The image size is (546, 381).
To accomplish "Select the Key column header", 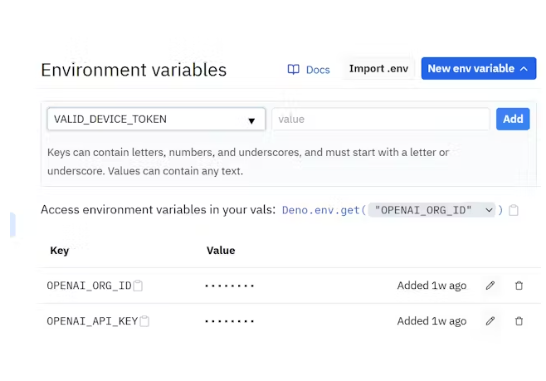I will click(60, 250).
